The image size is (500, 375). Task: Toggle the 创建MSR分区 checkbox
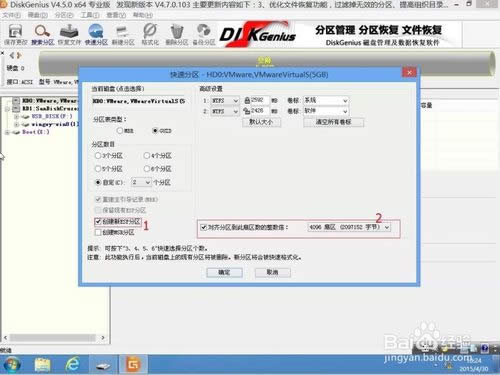pos(98,232)
